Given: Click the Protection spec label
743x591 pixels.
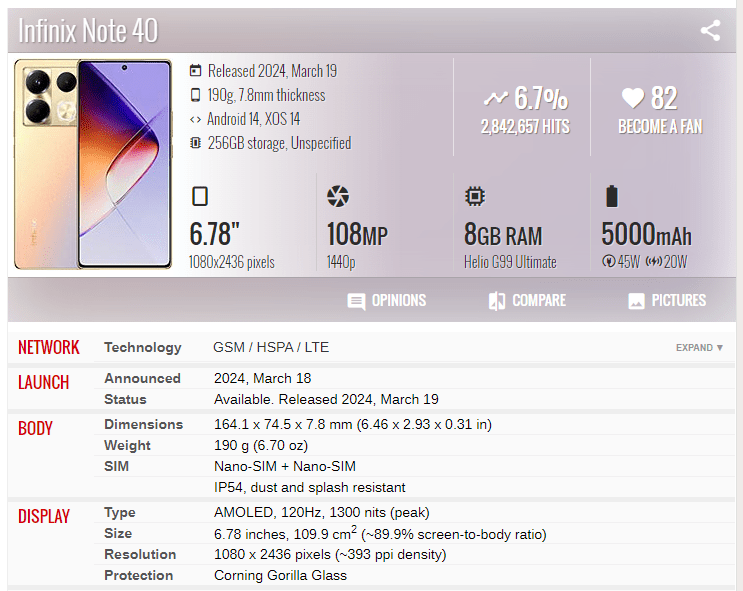Looking at the screenshot, I should tap(139, 575).
